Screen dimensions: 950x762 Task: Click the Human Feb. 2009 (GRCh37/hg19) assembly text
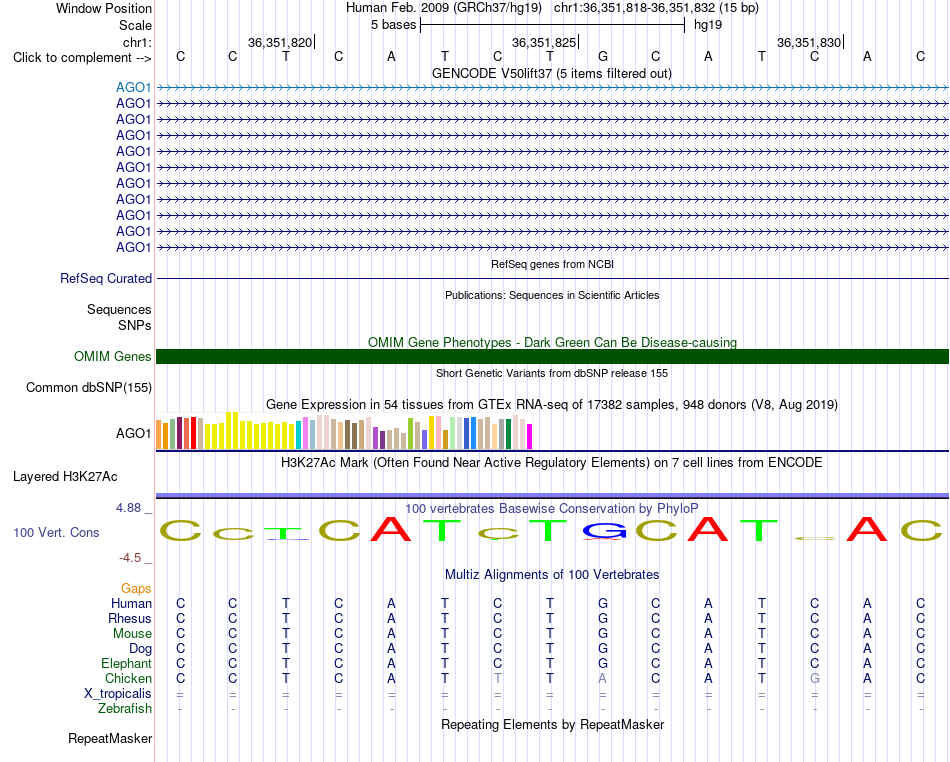click(443, 8)
